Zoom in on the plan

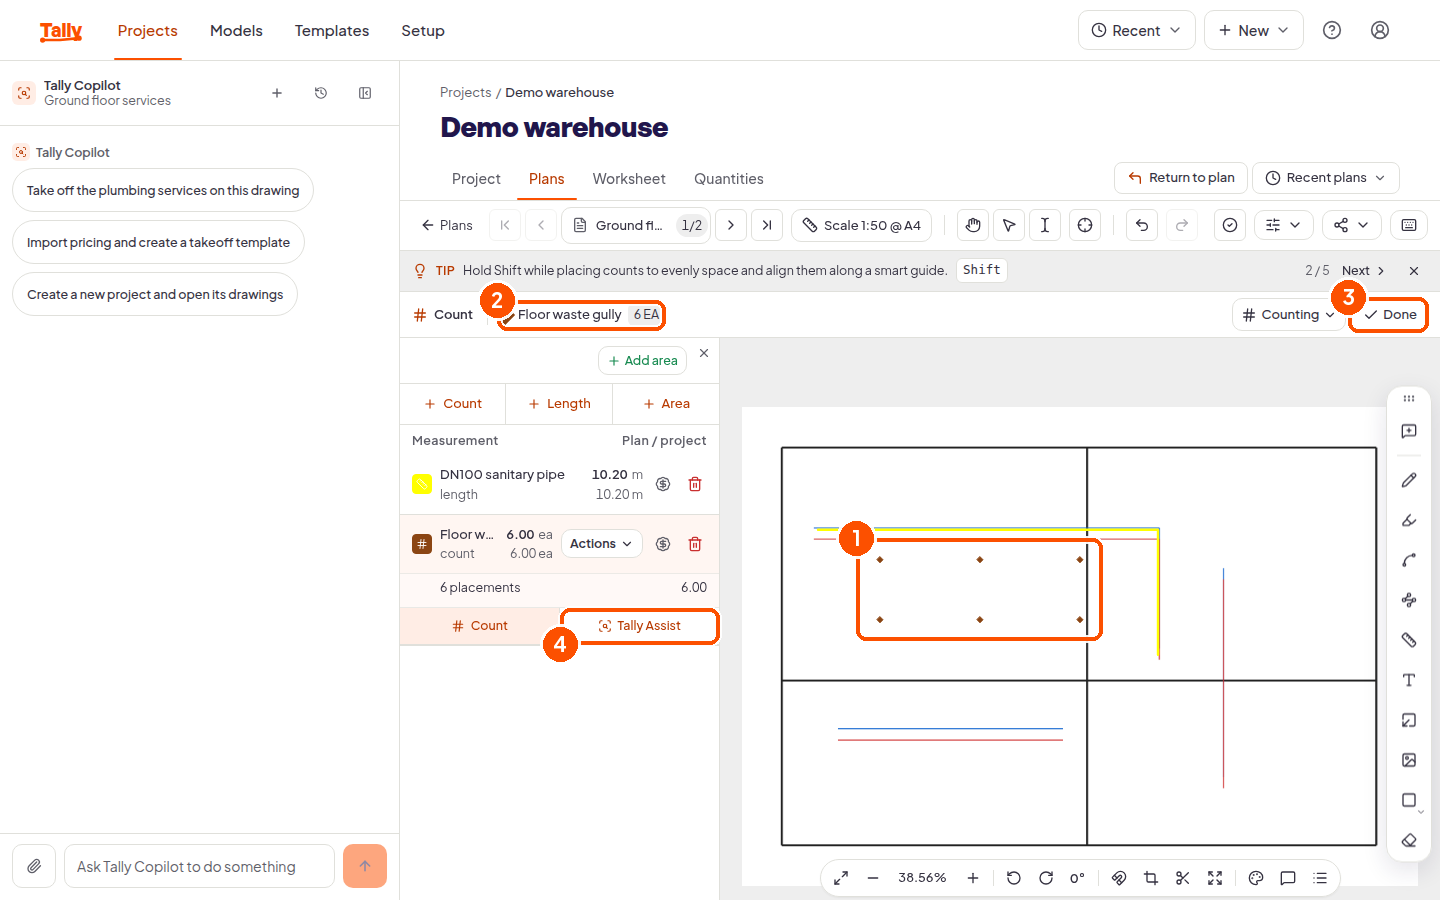(973, 878)
